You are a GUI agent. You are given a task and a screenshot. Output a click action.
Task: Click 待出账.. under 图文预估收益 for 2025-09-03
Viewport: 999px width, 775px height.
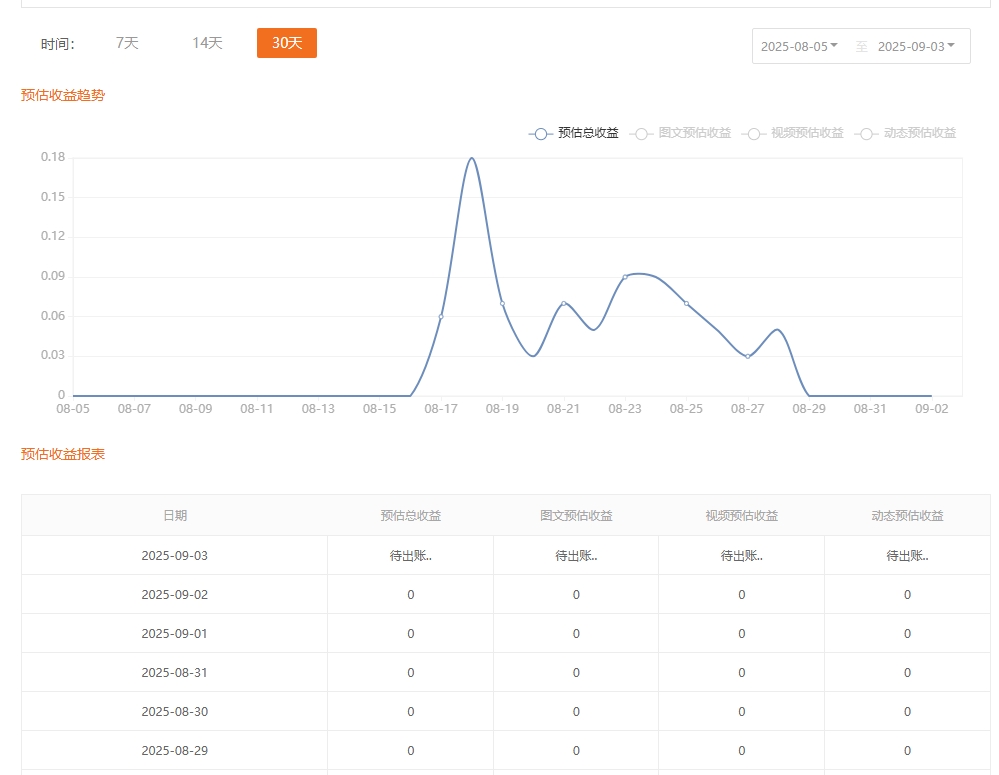click(576, 555)
